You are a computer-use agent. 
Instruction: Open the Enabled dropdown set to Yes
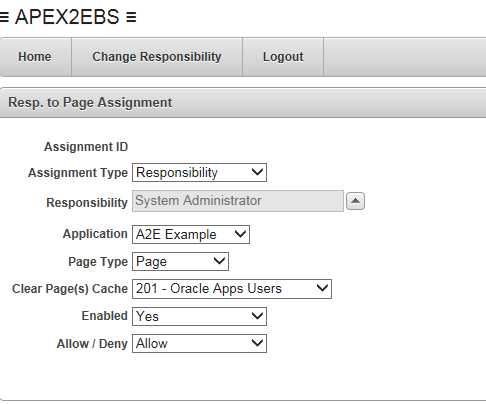pos(199,316)
